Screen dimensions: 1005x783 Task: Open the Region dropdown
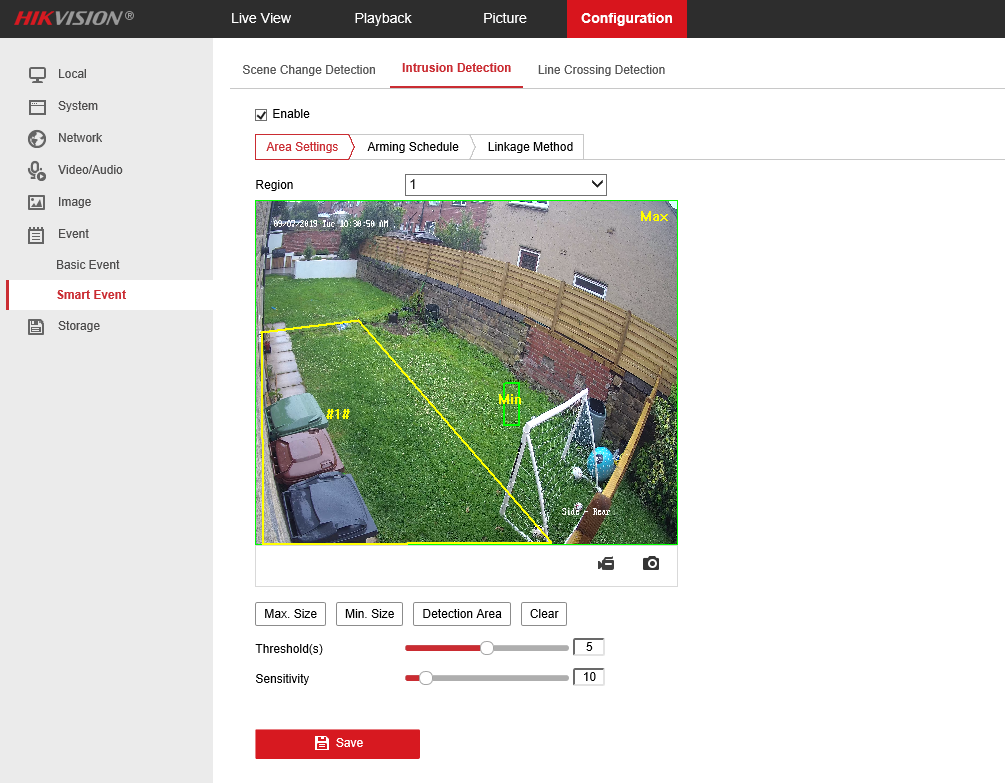[505, 185]
